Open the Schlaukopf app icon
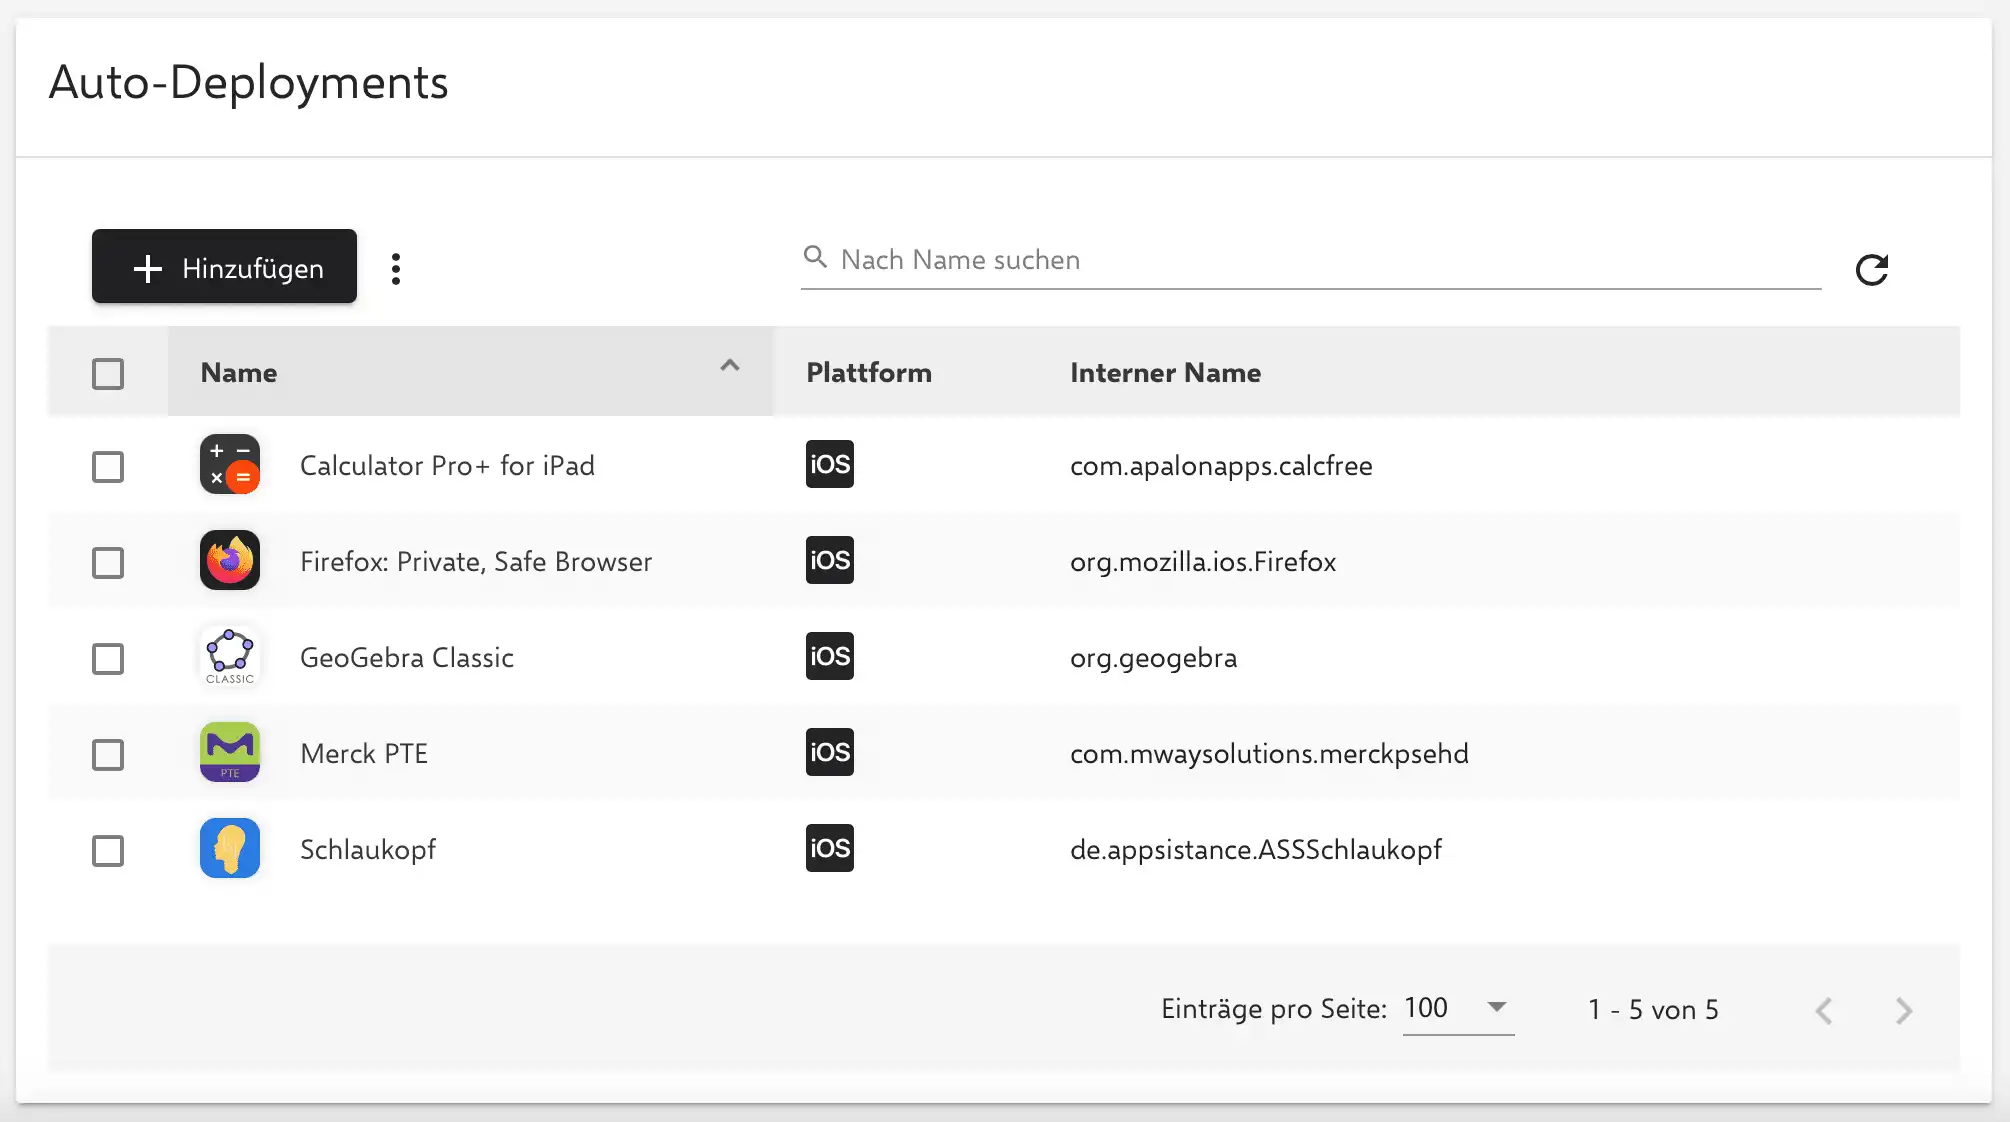This screenshot has height=1122, width=2010. (230, 849)
